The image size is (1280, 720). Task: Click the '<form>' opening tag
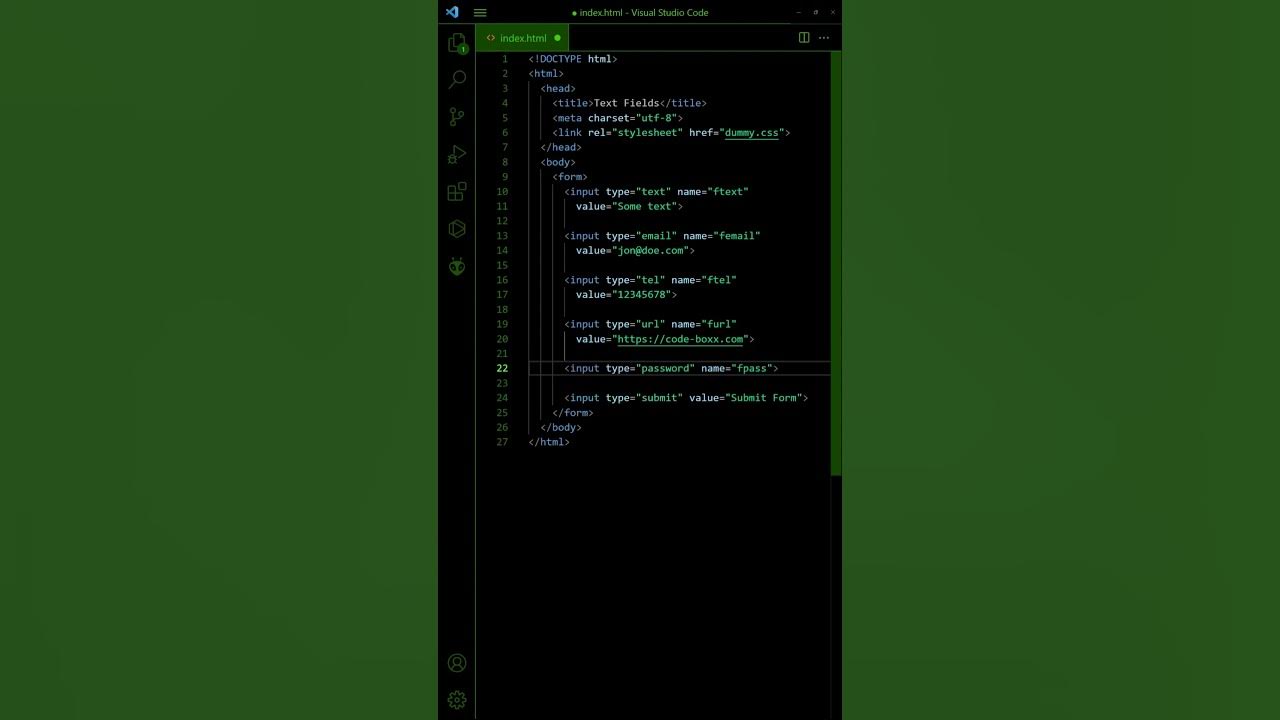(570, 177)
